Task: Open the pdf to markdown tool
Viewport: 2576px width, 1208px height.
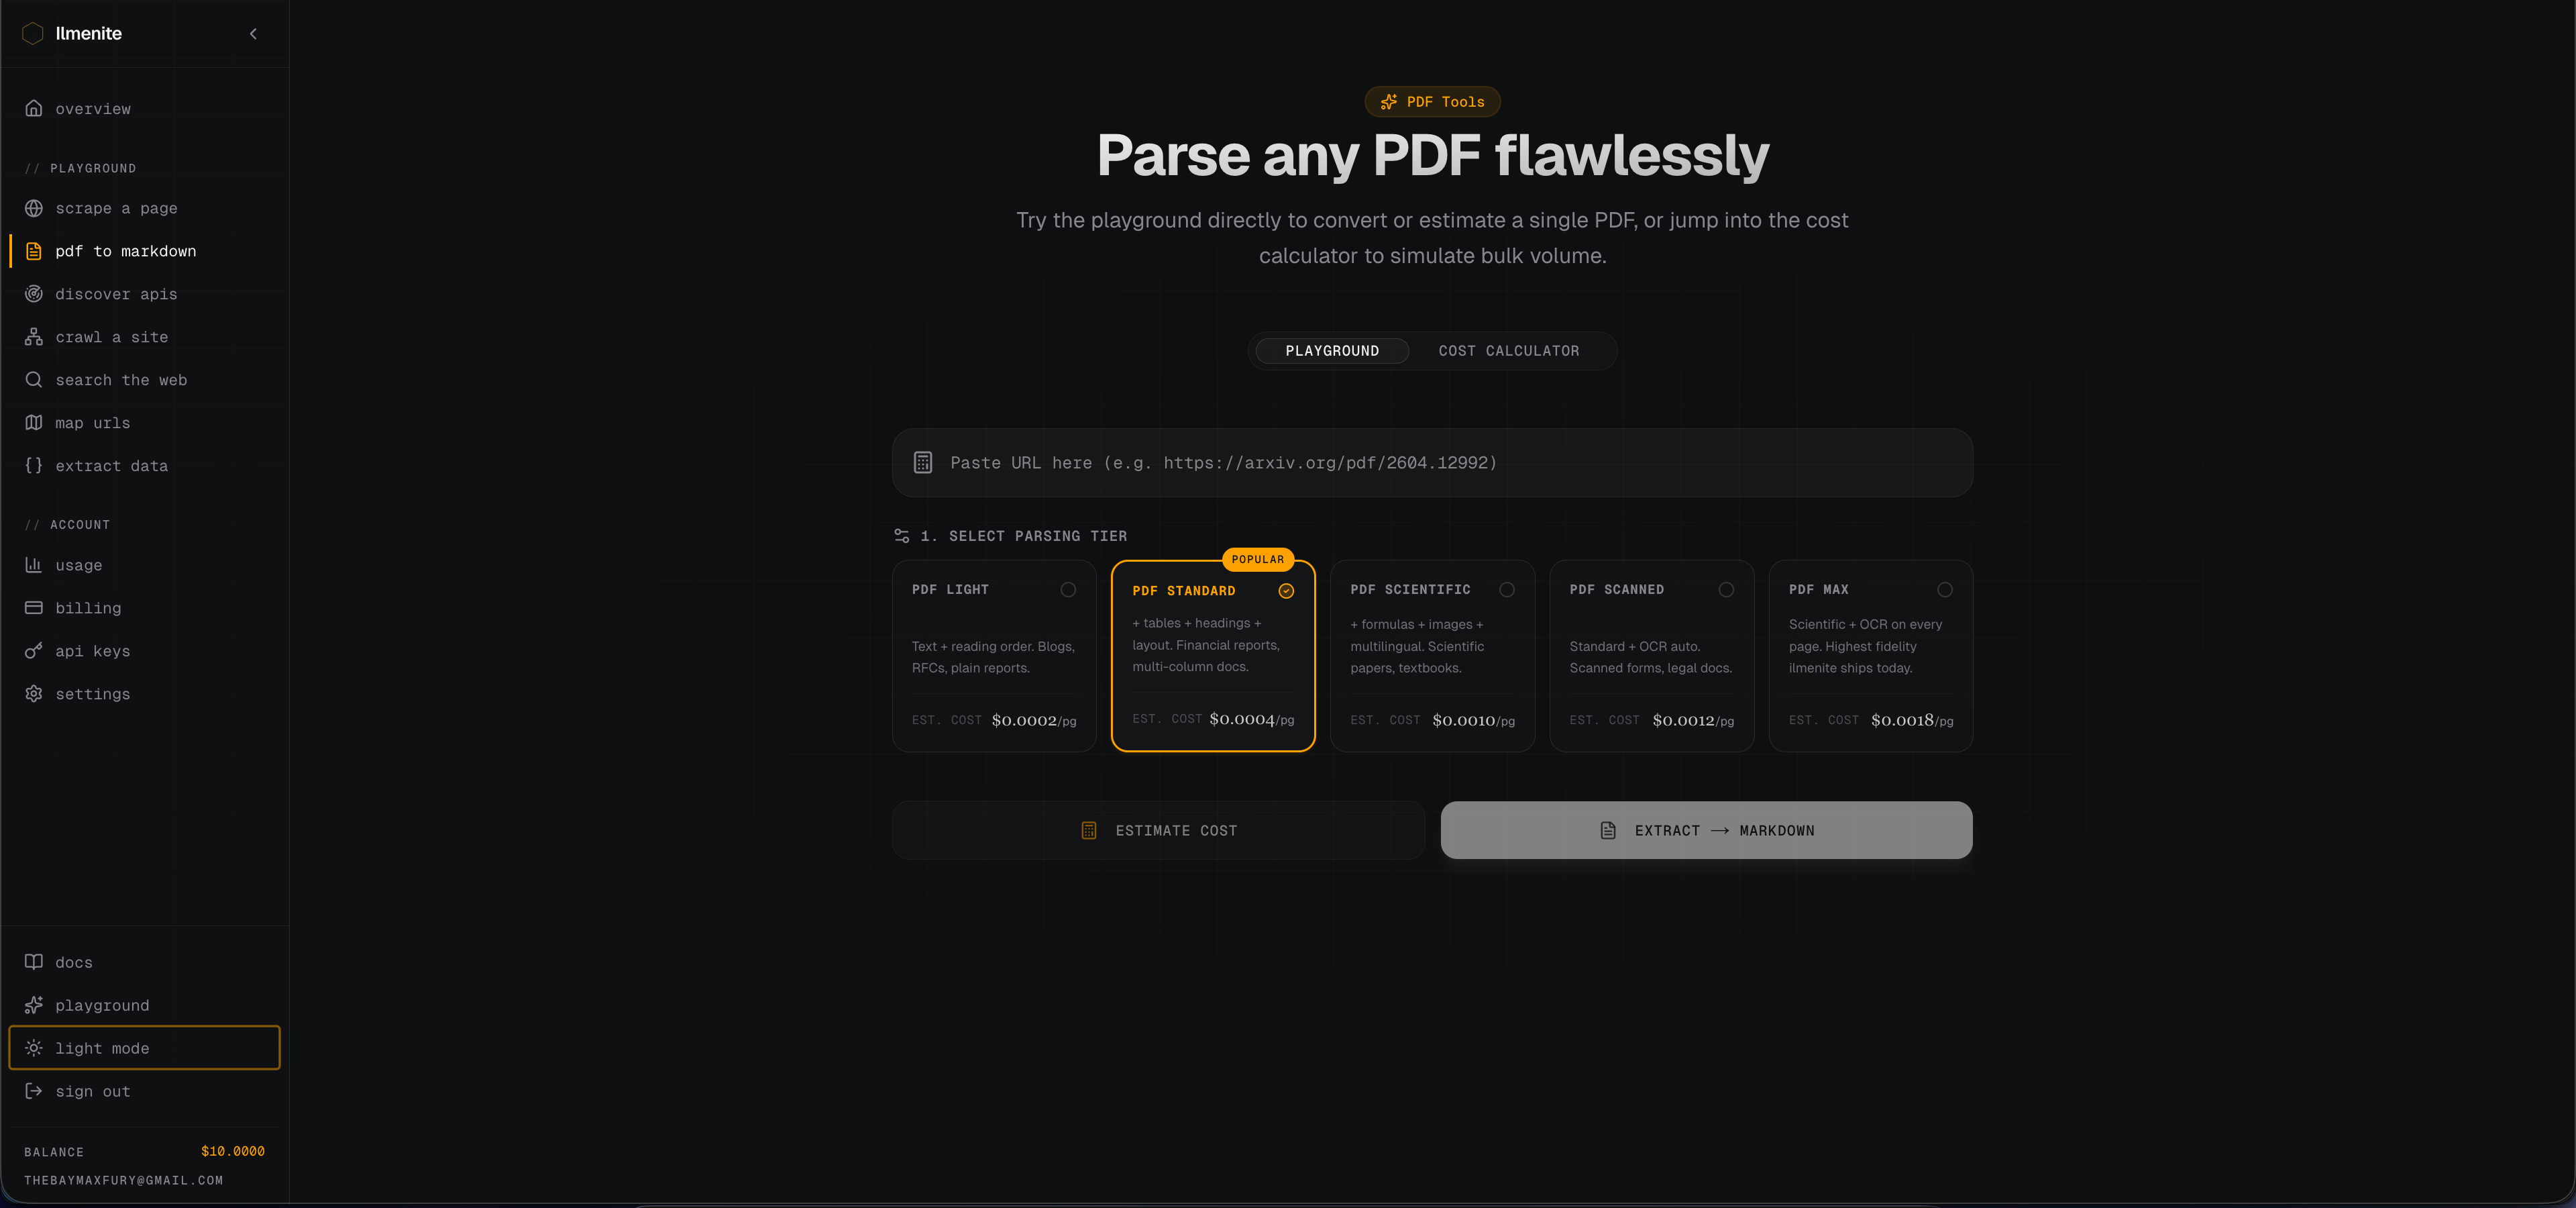Action: [126, 251]
